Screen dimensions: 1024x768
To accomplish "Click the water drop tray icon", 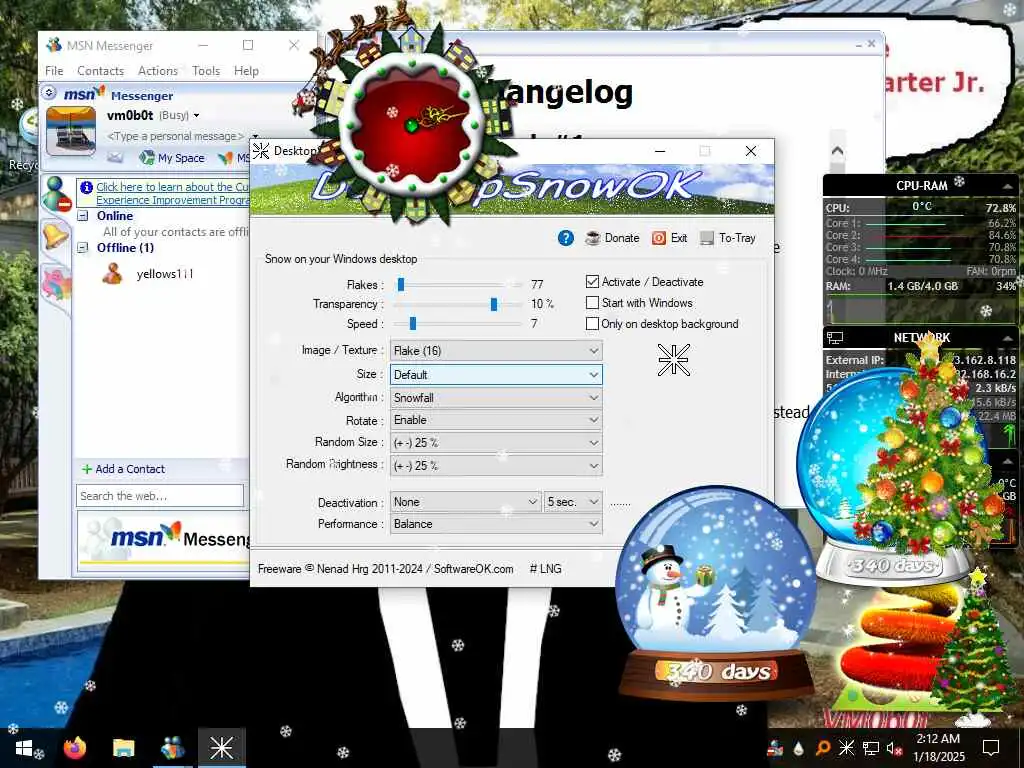I will (x=799, y=748).
